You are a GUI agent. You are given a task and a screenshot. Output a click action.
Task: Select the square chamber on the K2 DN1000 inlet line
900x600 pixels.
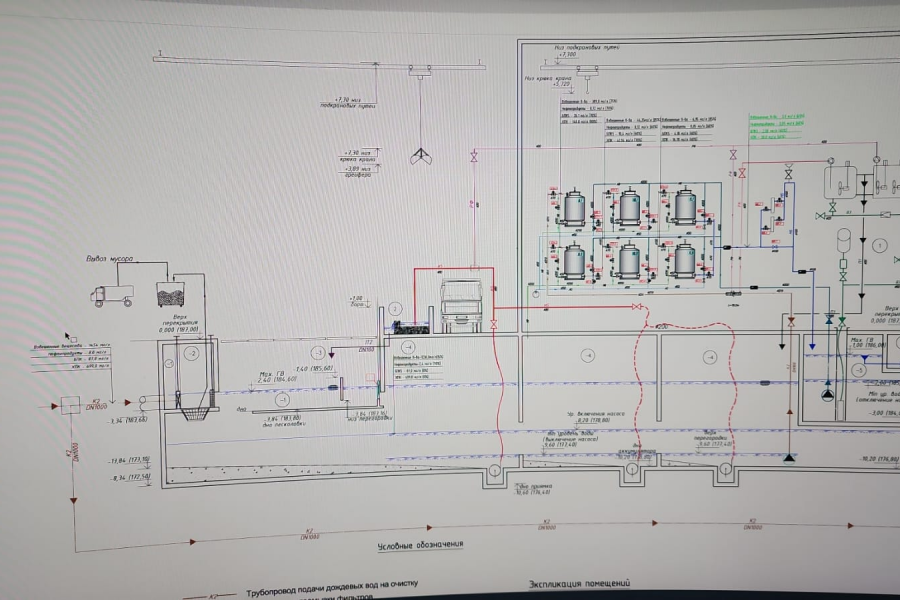[71, 405]
